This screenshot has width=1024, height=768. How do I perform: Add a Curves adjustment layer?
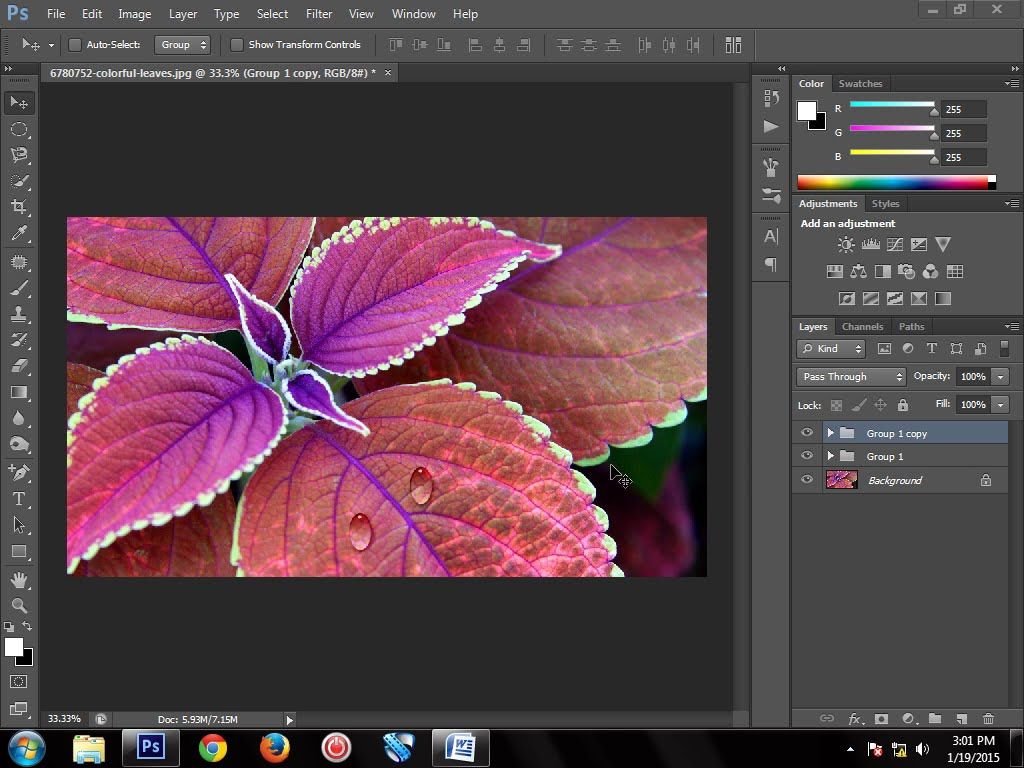click(x=895, y=244)
